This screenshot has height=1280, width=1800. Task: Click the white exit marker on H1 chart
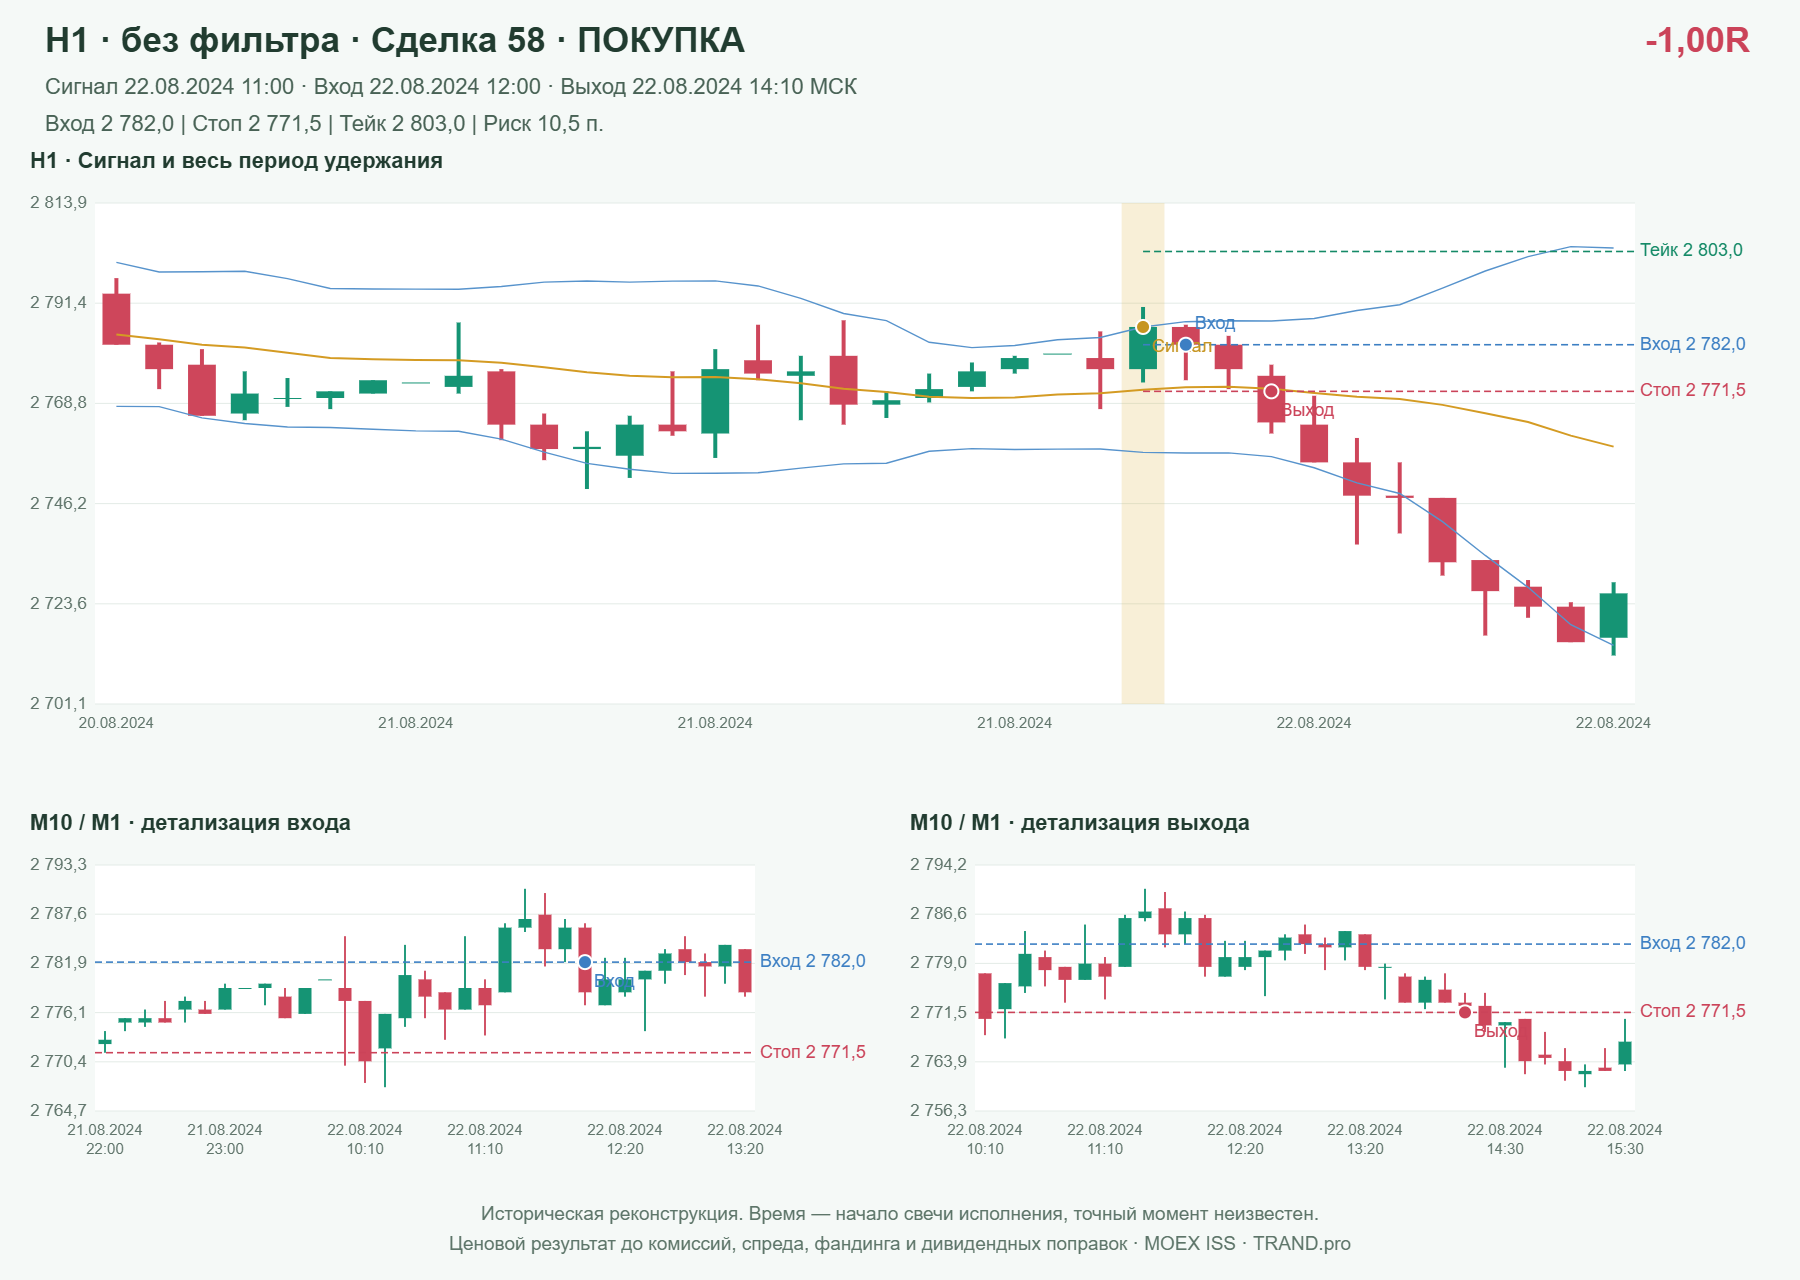pos(1271,391)
